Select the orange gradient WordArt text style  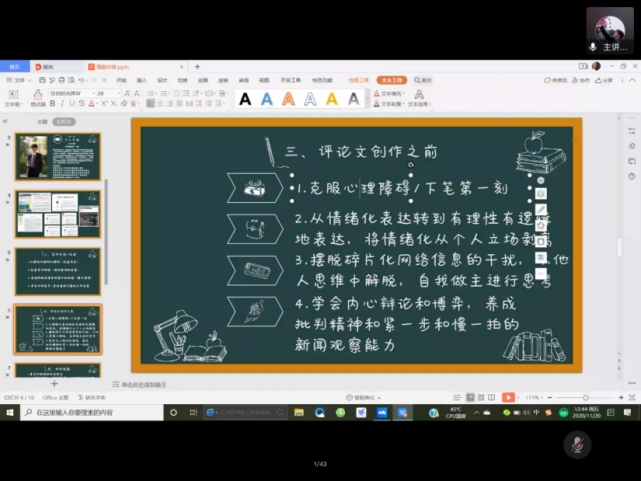(x=288, y=98)
